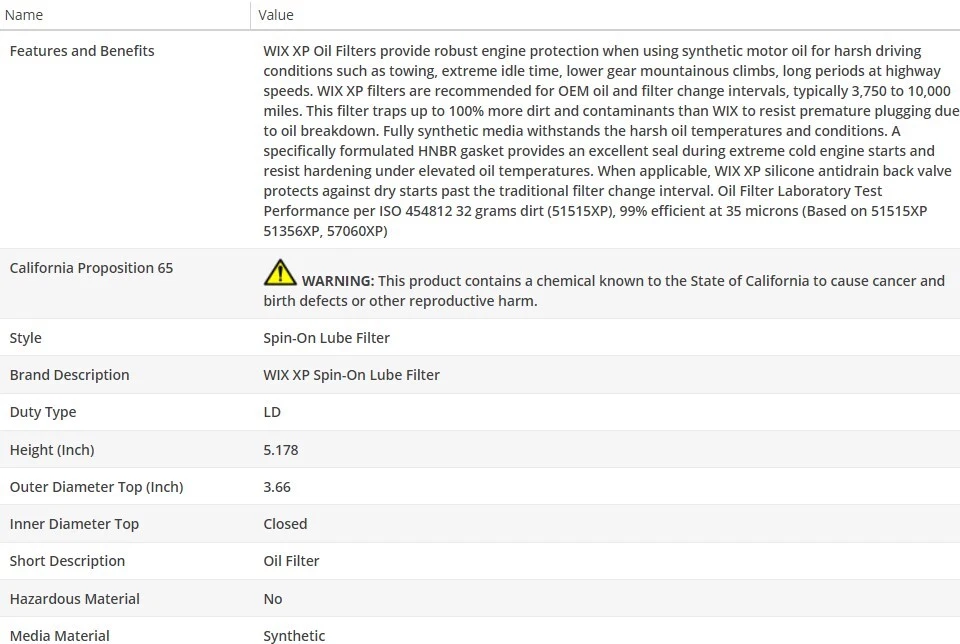Screen dimensions: 960x644
Task: Select the LD duty type value
Action: (272, 412)
